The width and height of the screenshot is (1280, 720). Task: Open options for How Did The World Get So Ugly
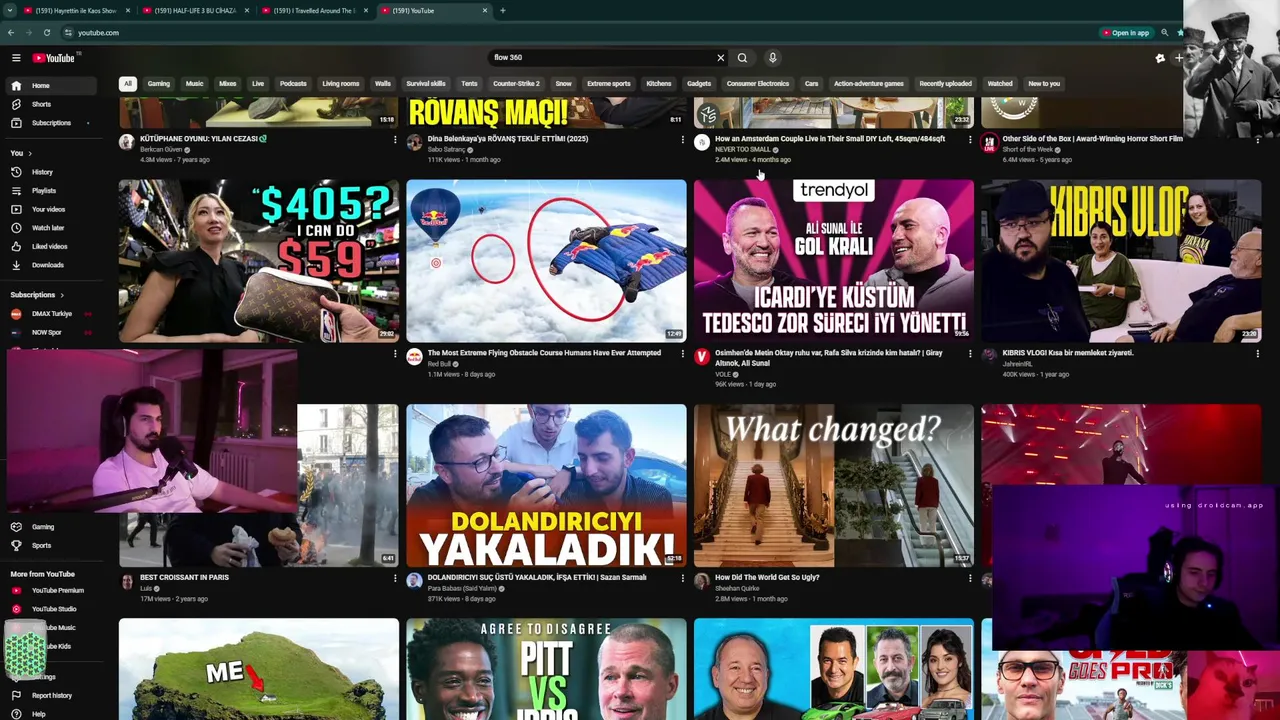970,578
